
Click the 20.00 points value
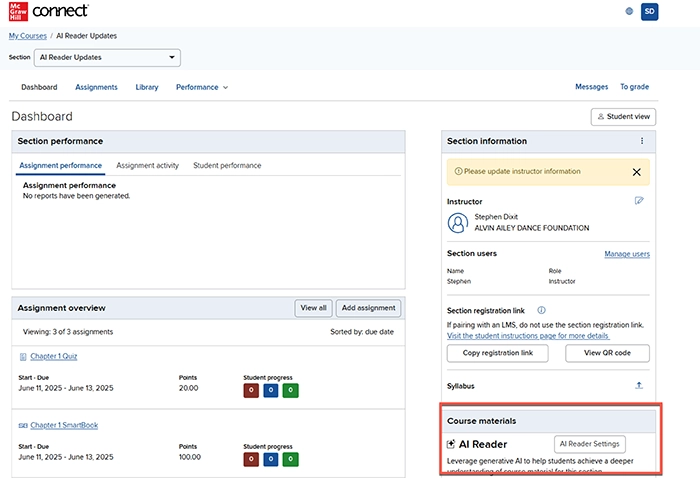point(188,388)
